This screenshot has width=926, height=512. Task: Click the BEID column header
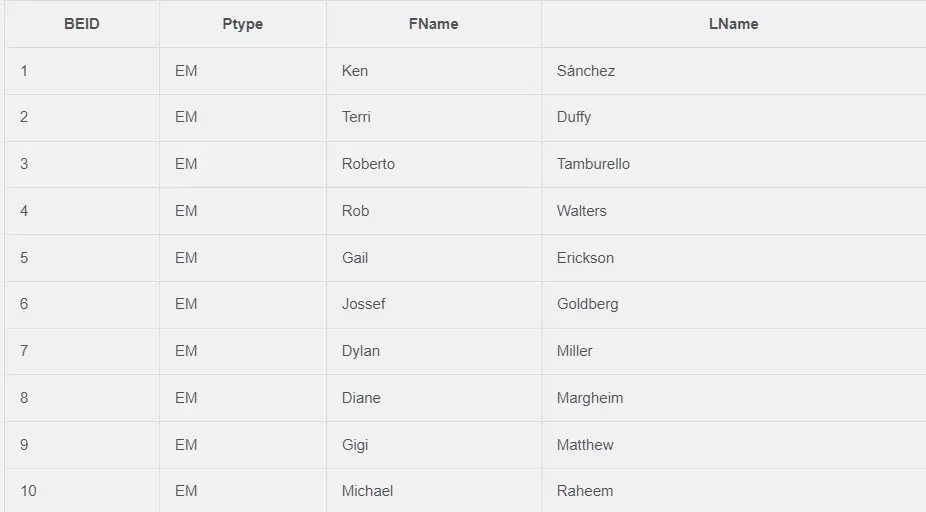coord(81,24)
